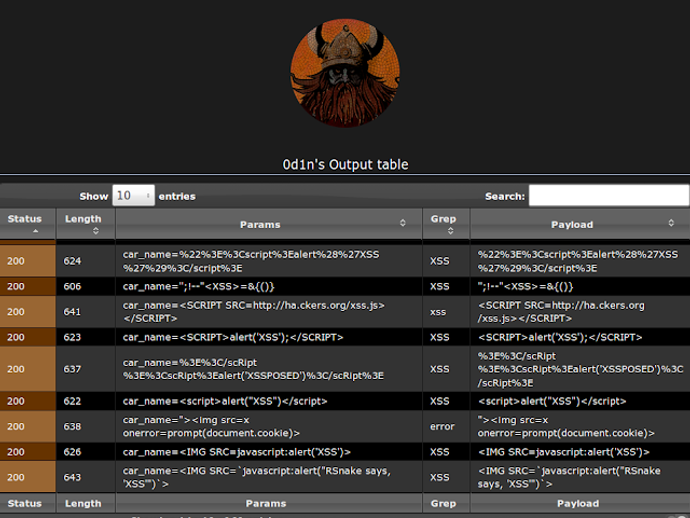This screenshot has height=518, width=690.
Task: Sort by the Status column header
Action: pos(28,224)
